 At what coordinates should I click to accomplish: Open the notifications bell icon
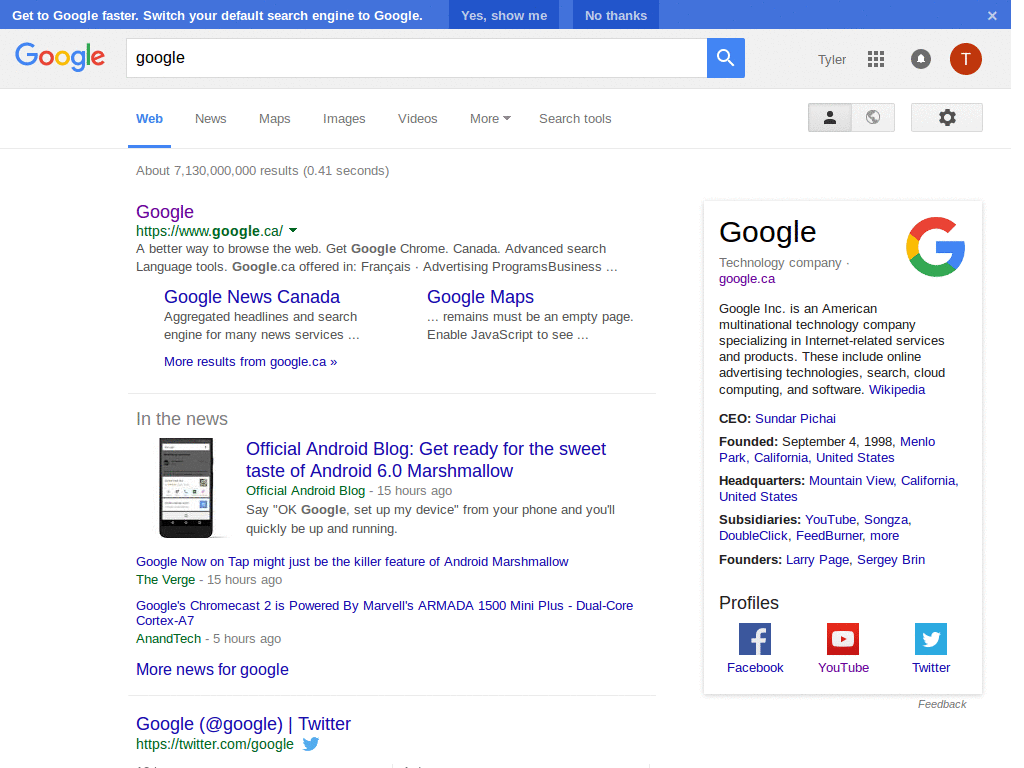[x=921, y=59]
